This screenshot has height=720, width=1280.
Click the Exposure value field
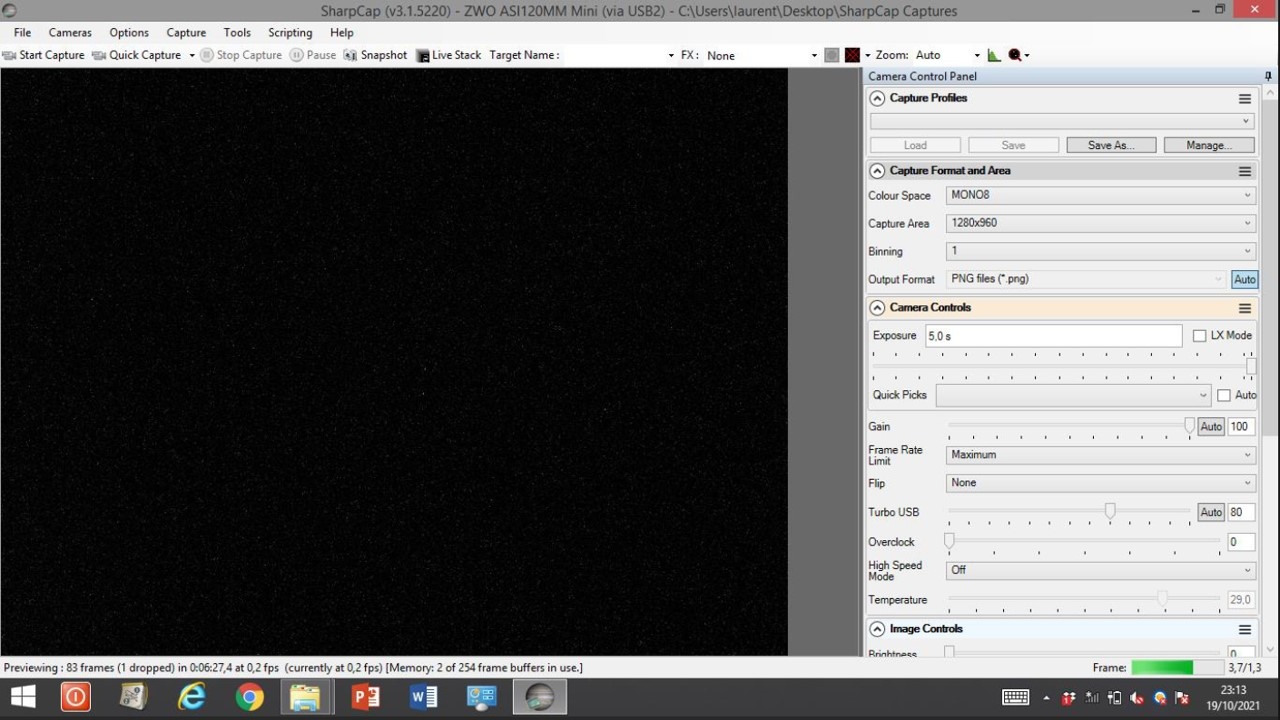click(x=1053, y=336)
